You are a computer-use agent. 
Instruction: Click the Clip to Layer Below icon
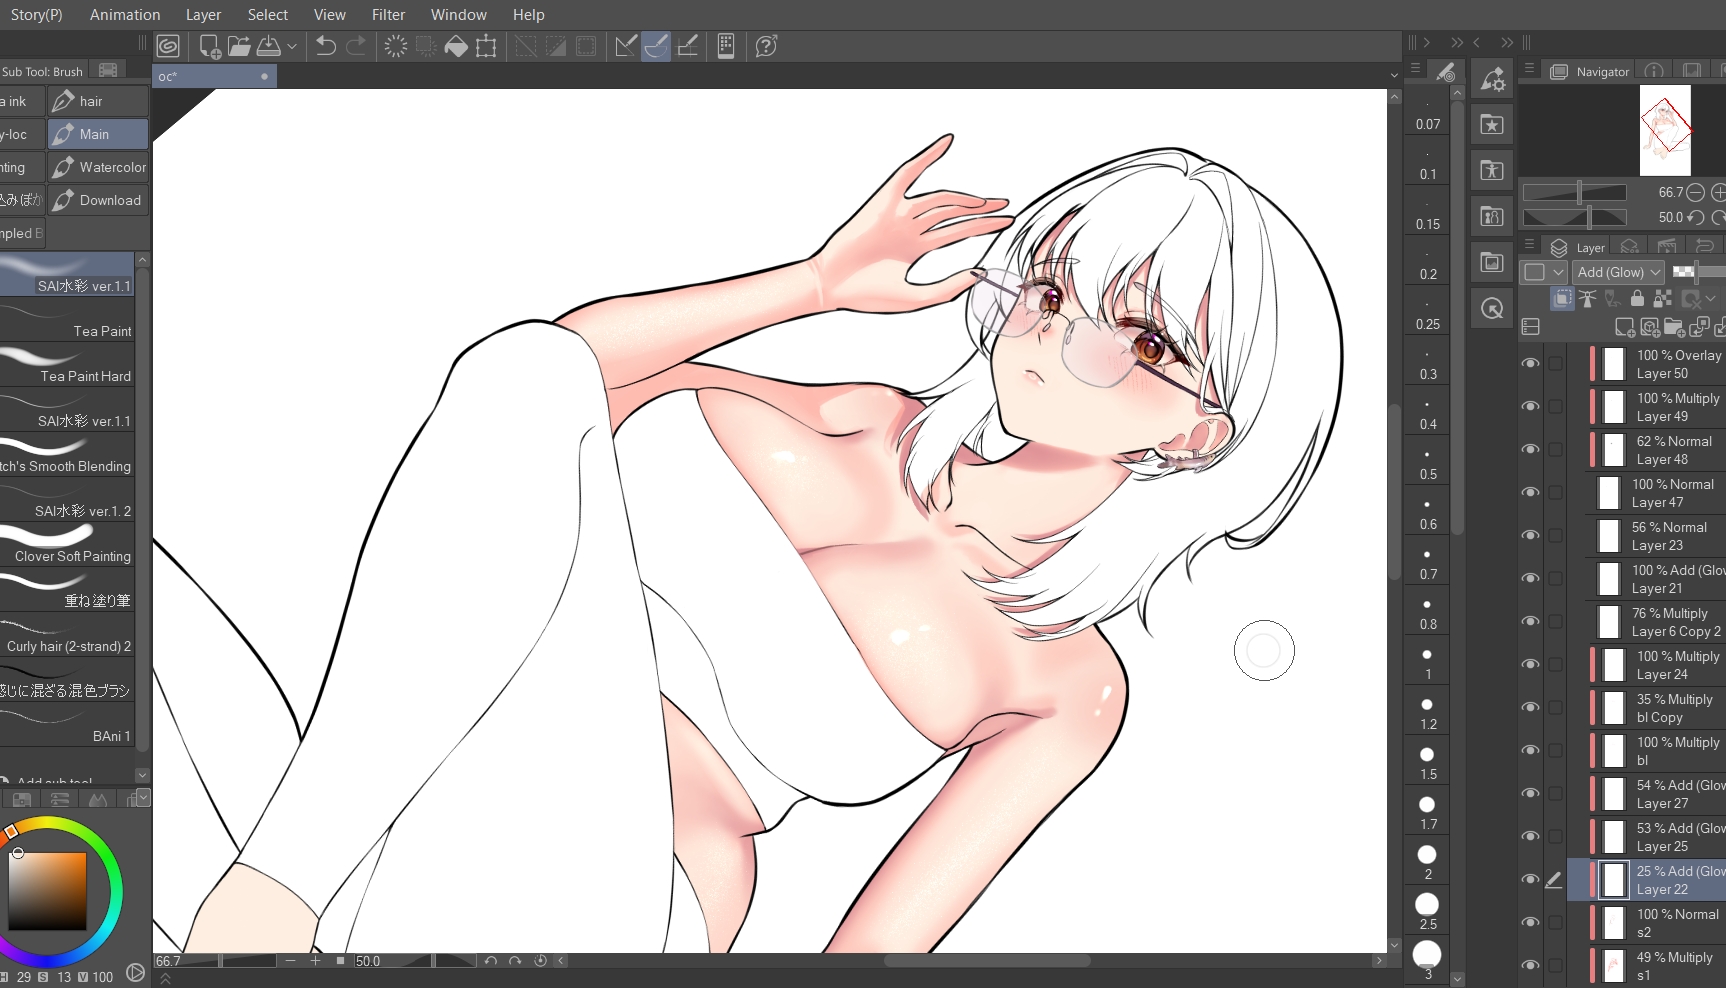(1563, 298)
